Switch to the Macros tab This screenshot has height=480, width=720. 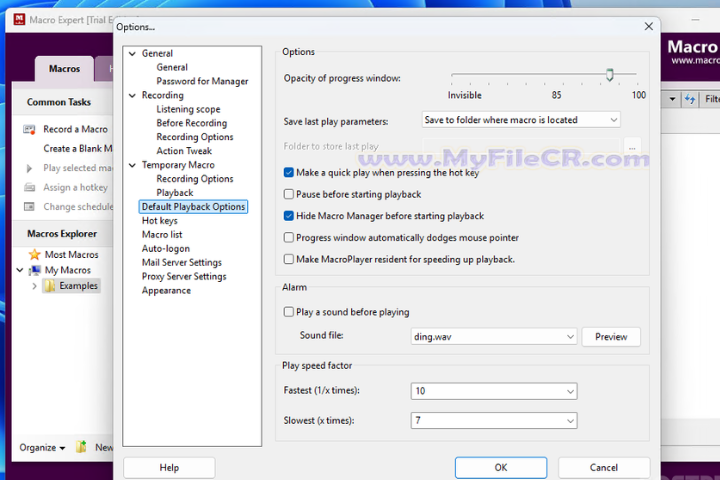(64, 69)
